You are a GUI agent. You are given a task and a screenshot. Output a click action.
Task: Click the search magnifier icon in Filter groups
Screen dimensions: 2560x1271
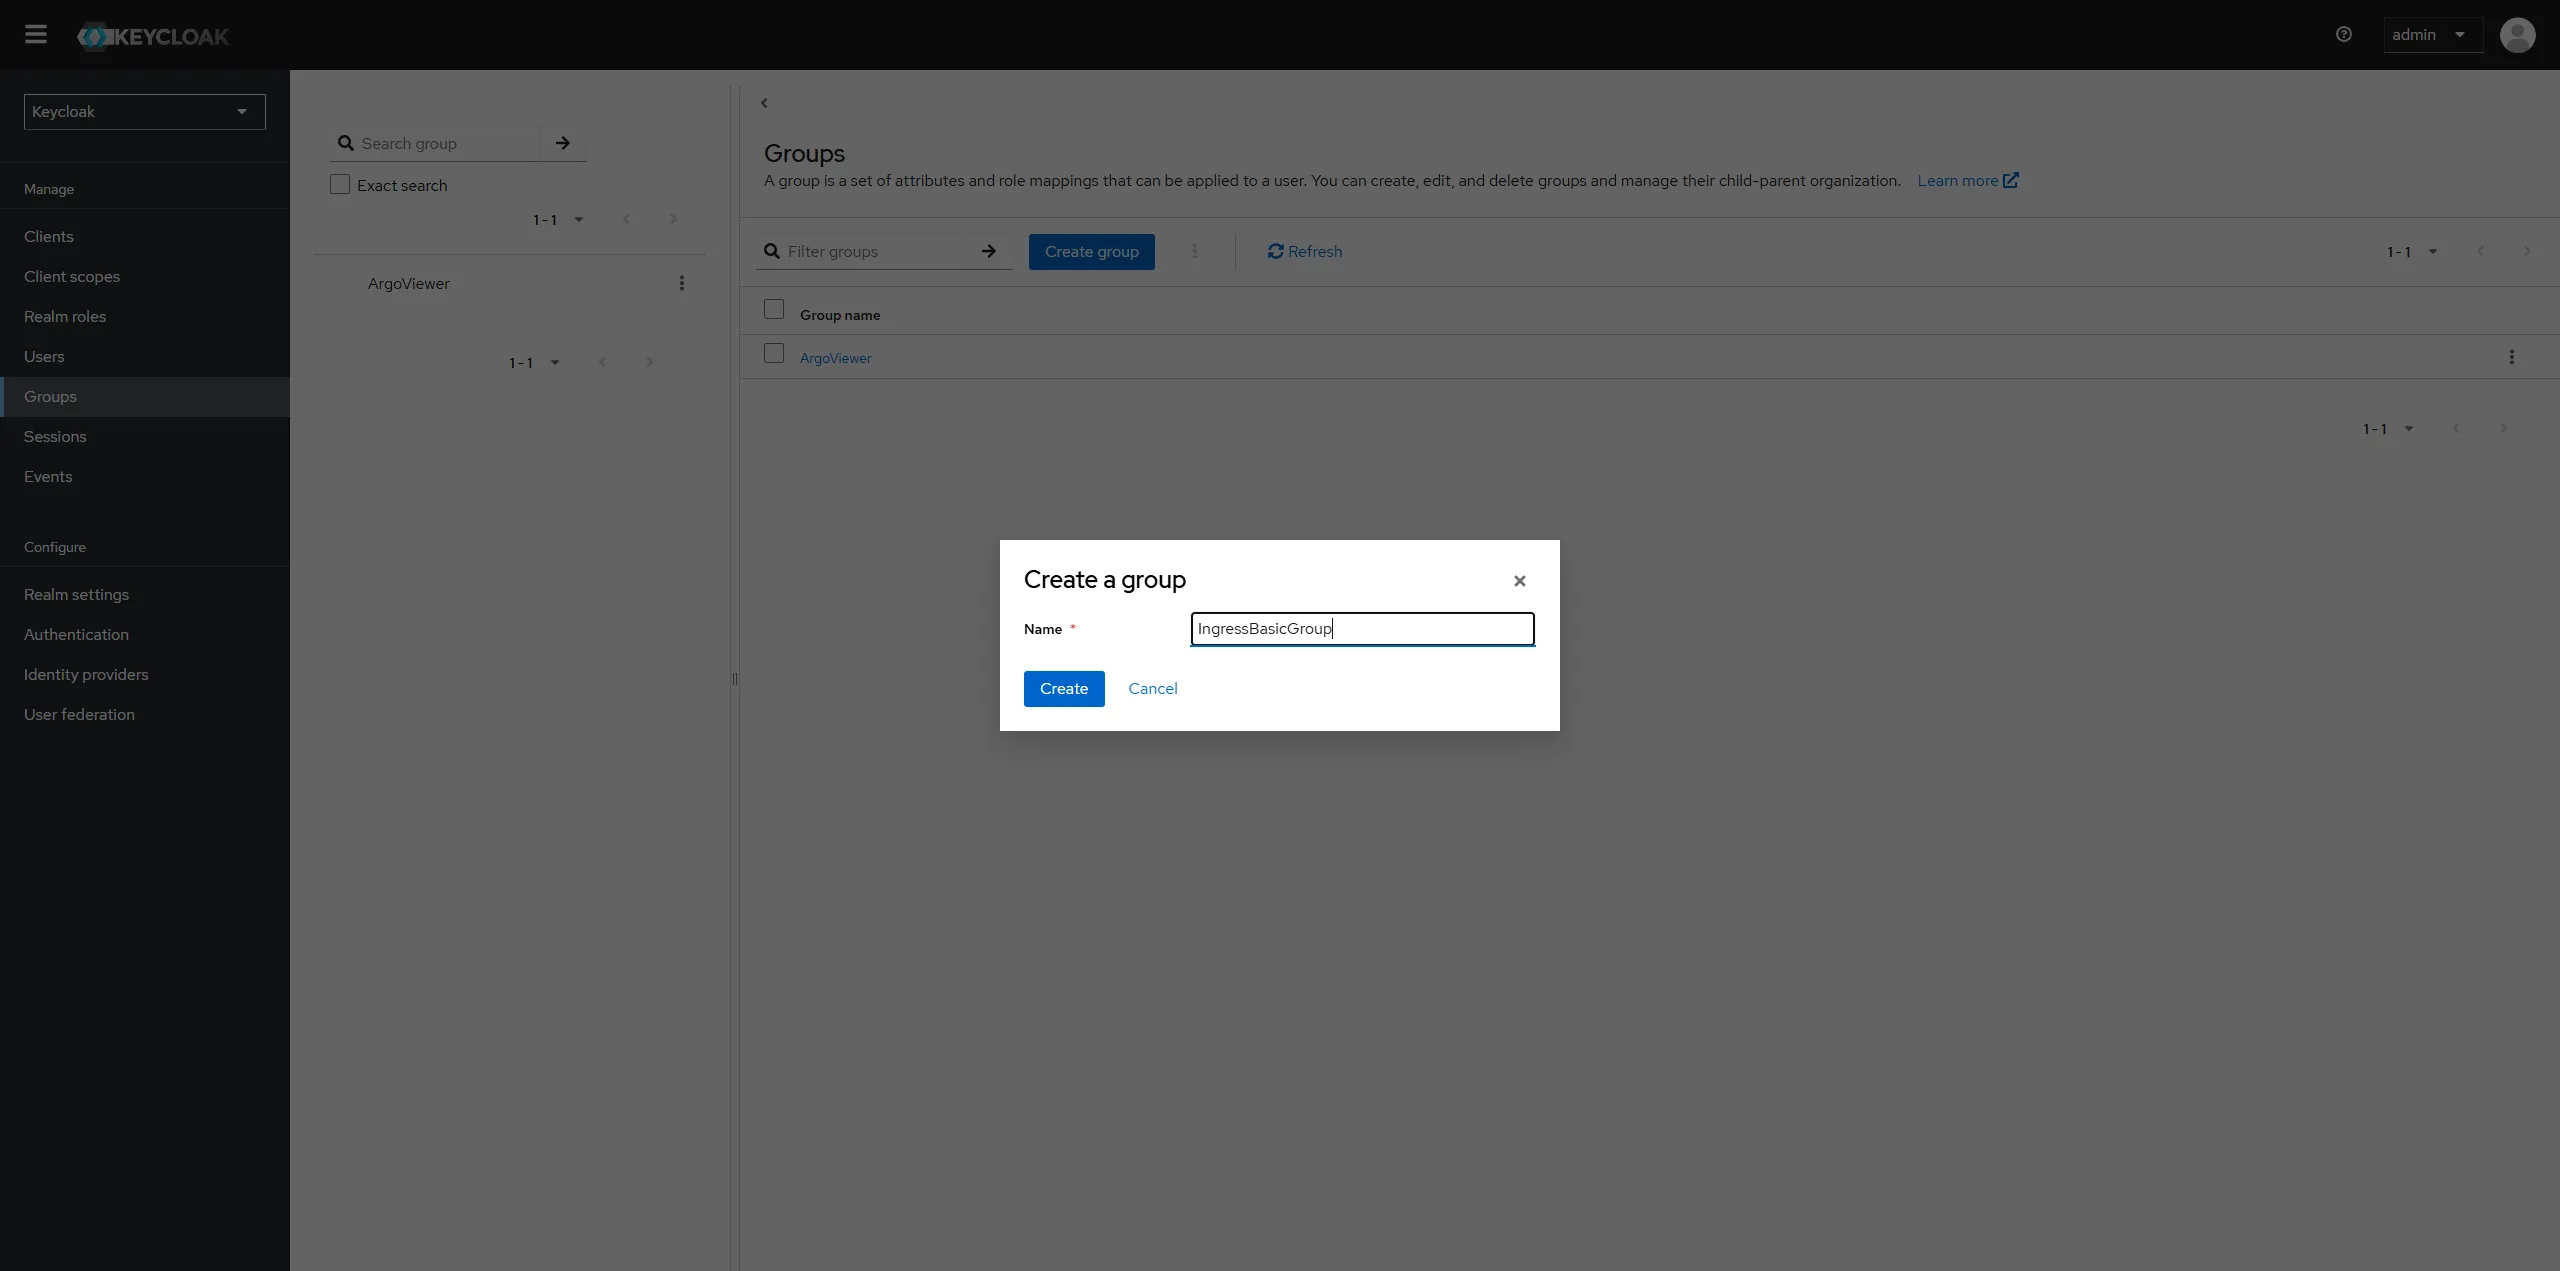pyautogui.click(x=772, y=252)
